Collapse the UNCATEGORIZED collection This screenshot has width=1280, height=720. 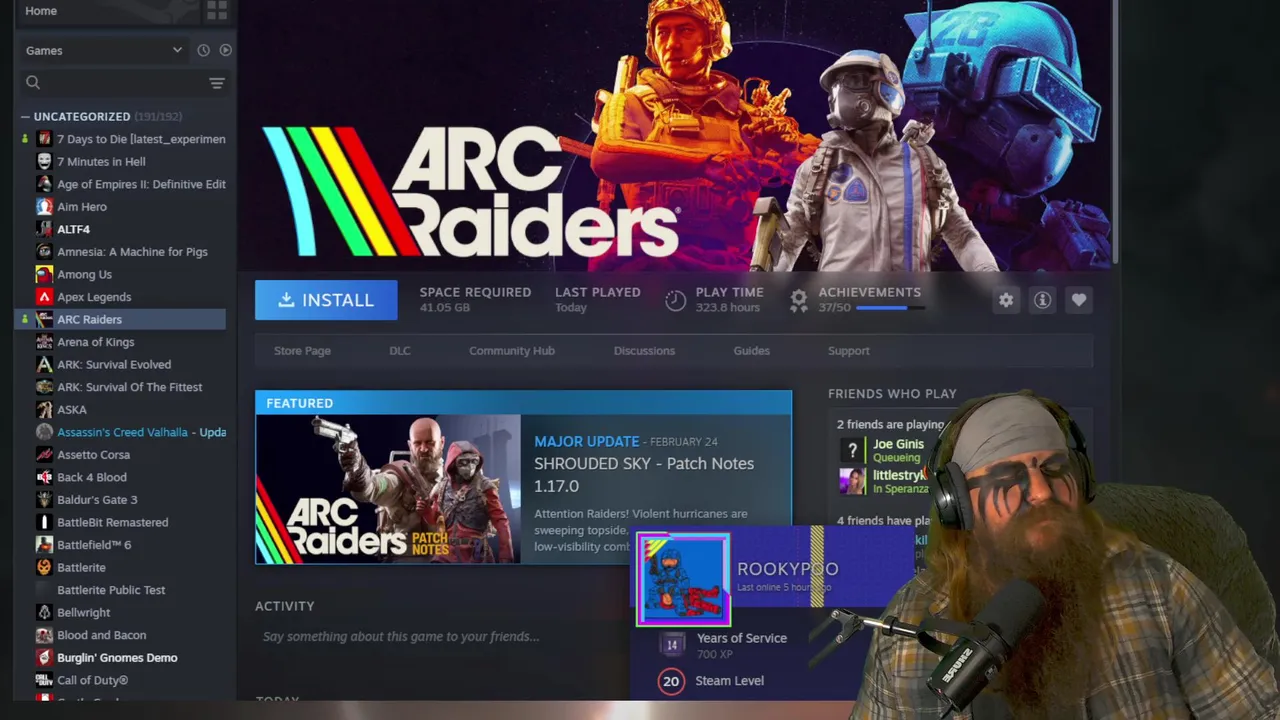point(25,116)
